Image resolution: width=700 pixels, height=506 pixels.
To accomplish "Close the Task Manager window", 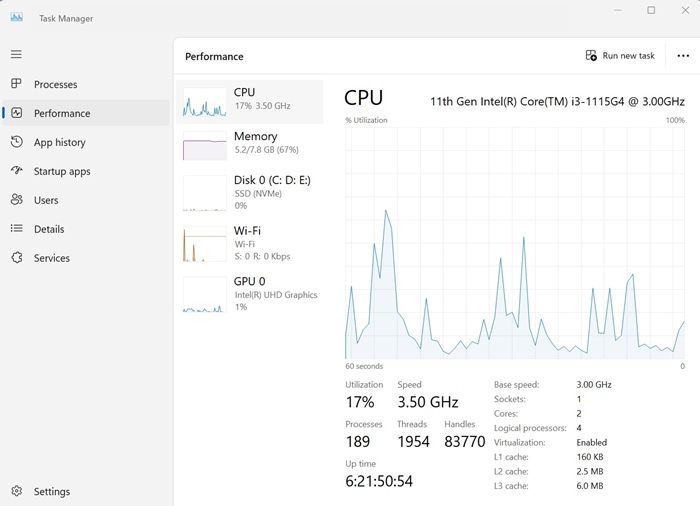I will coord(685,10).
